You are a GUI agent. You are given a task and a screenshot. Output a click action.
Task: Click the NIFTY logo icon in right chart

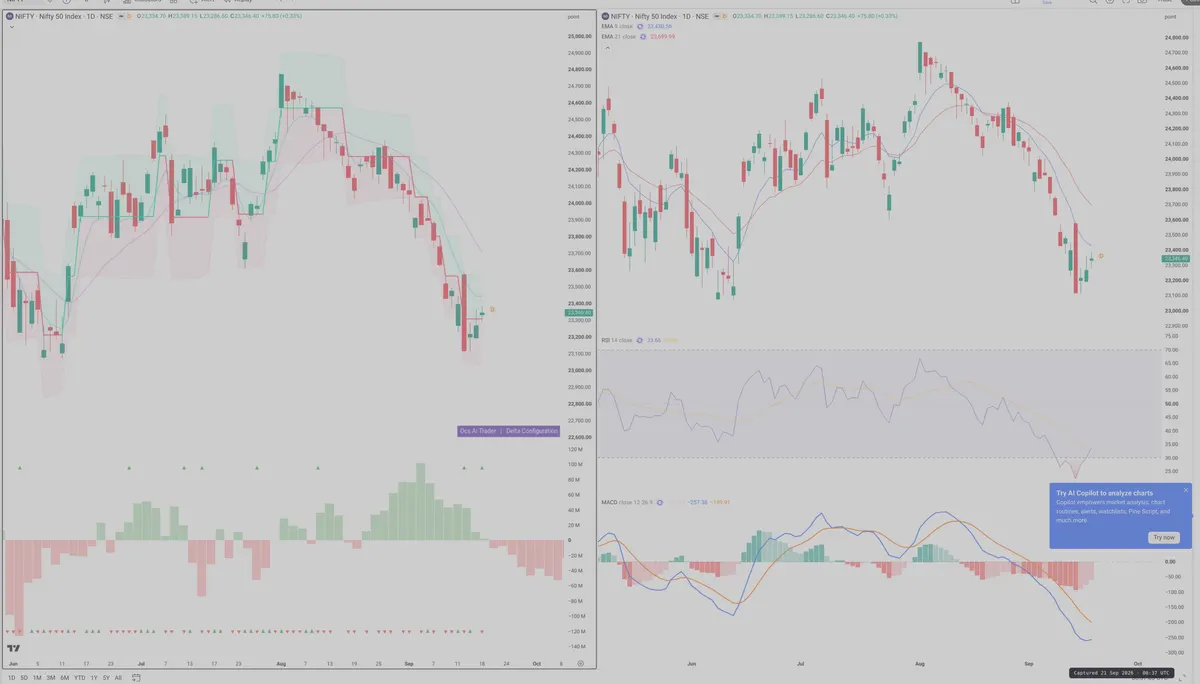tap(605, 16)
